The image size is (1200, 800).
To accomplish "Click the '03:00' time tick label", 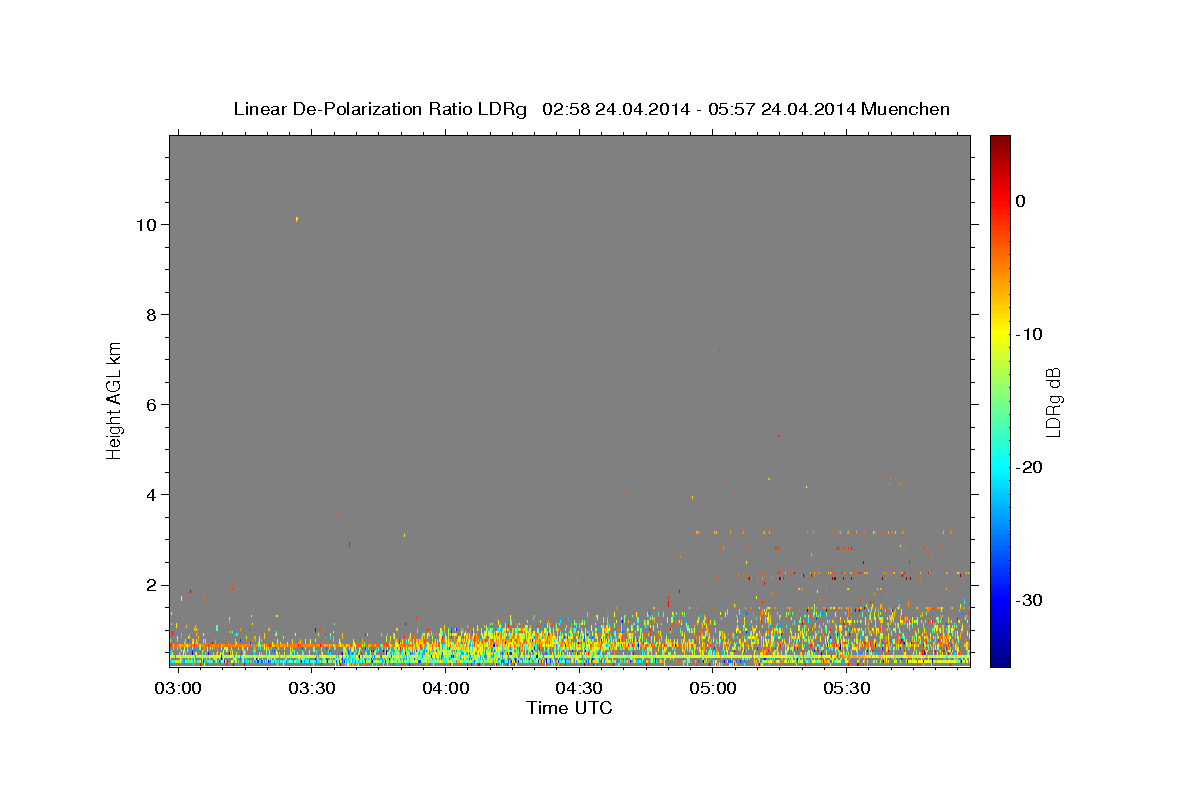I will pos(178,689).
